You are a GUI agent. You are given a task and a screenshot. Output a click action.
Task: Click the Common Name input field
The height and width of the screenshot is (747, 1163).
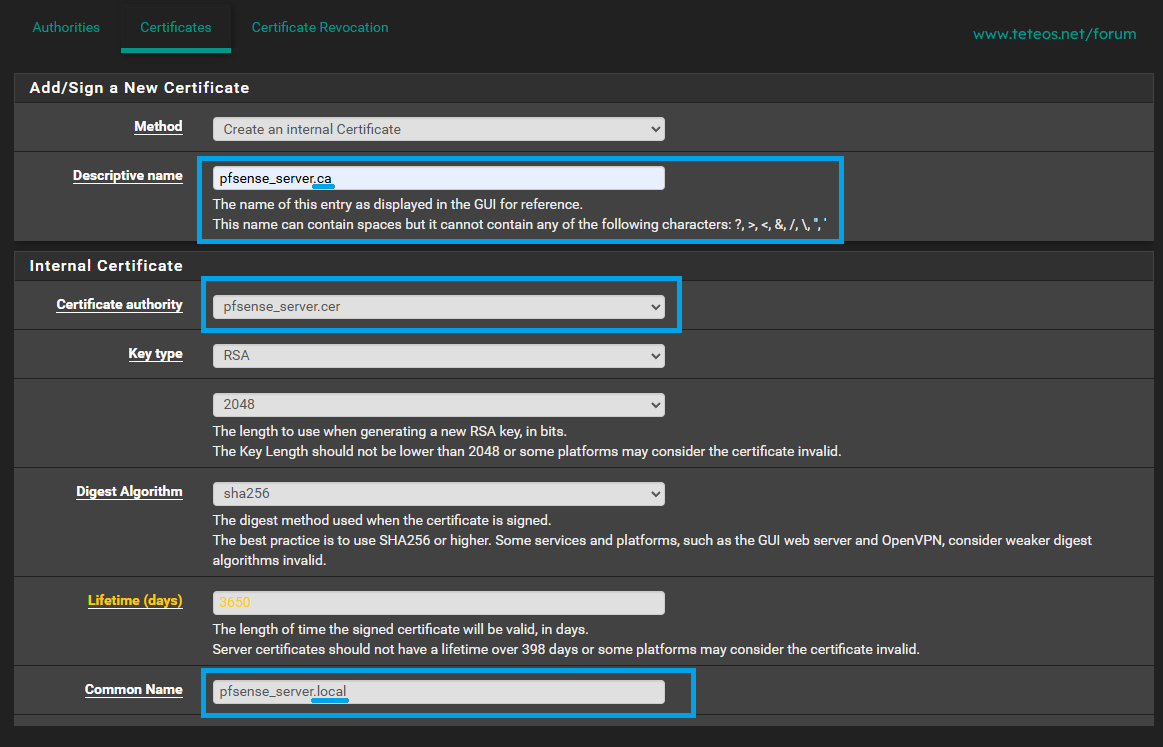438,691
